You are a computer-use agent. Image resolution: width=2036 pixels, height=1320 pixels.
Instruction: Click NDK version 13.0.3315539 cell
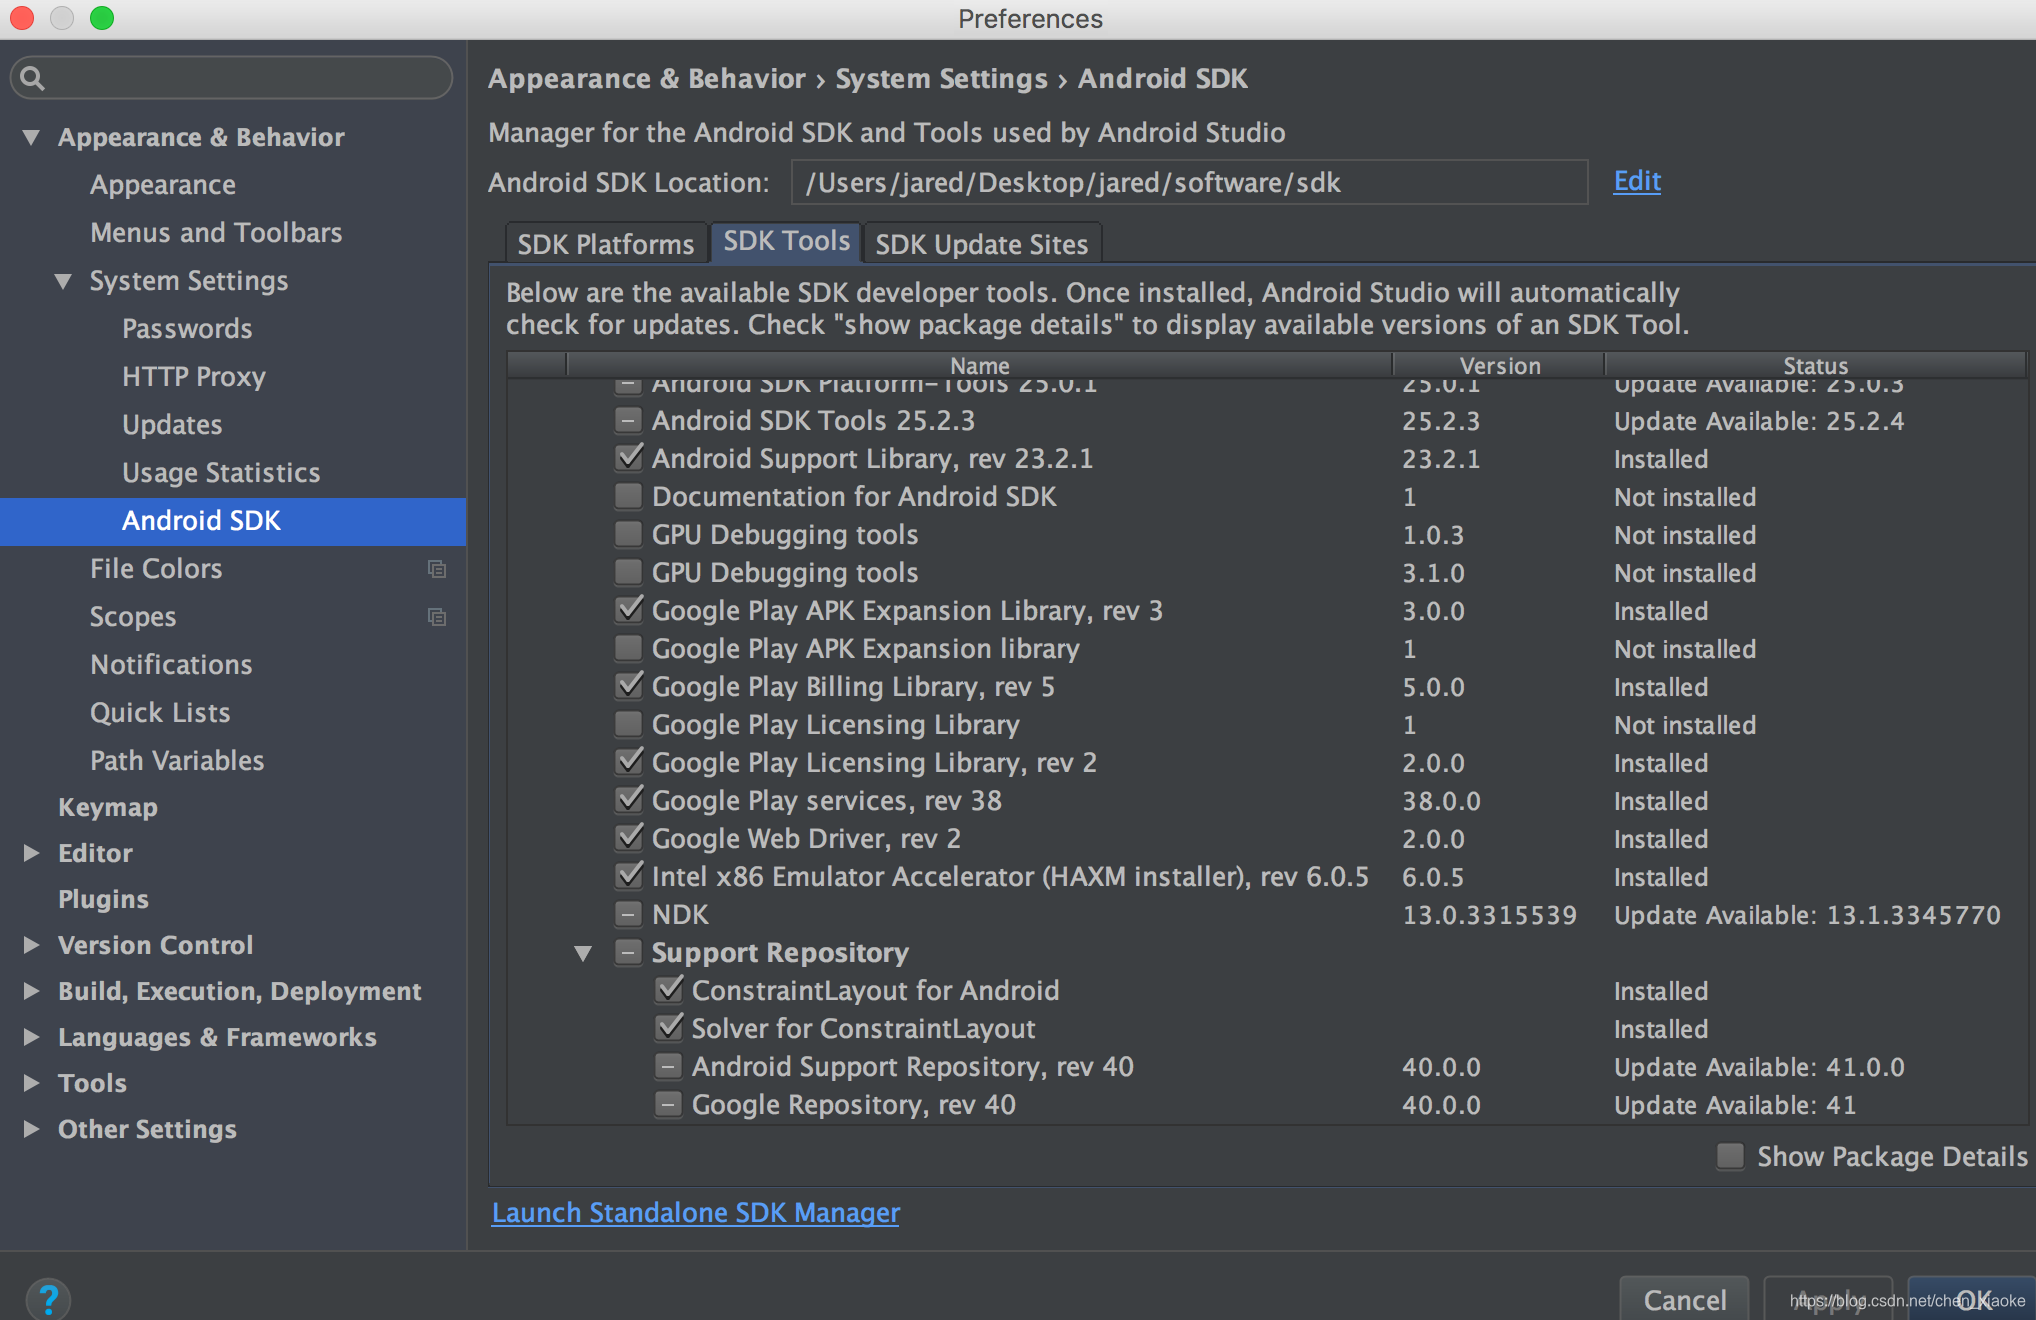tap(1489, 915)
